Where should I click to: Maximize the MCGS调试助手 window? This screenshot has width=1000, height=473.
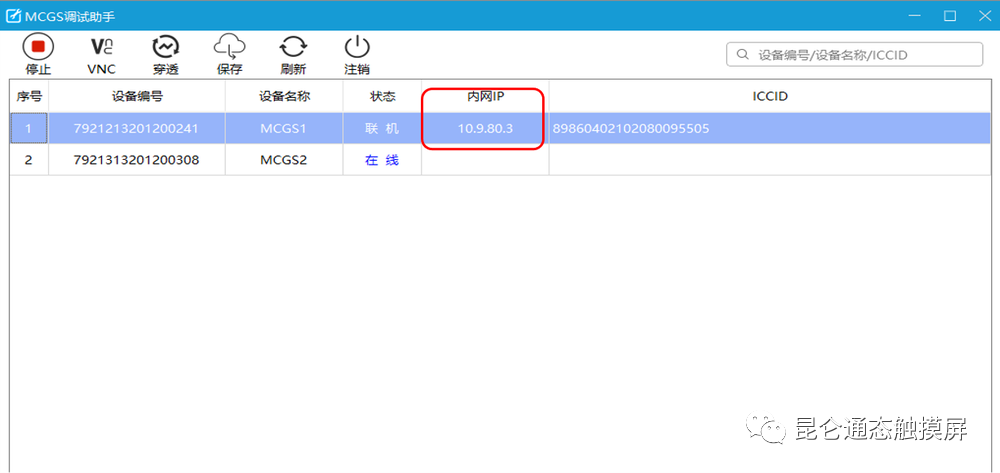(950, 16)
